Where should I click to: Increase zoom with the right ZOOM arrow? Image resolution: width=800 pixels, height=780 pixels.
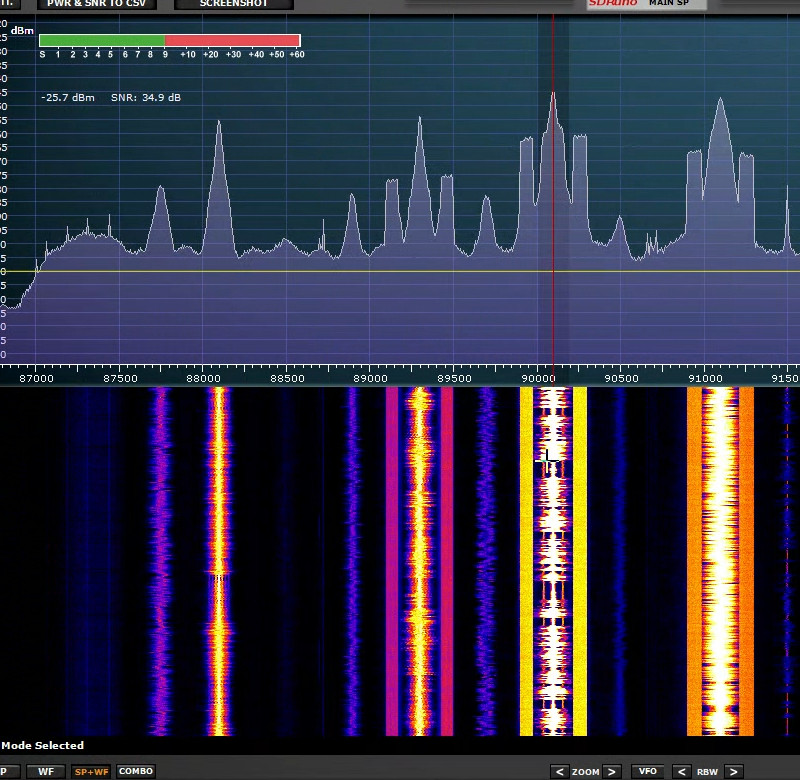(612, 771)
